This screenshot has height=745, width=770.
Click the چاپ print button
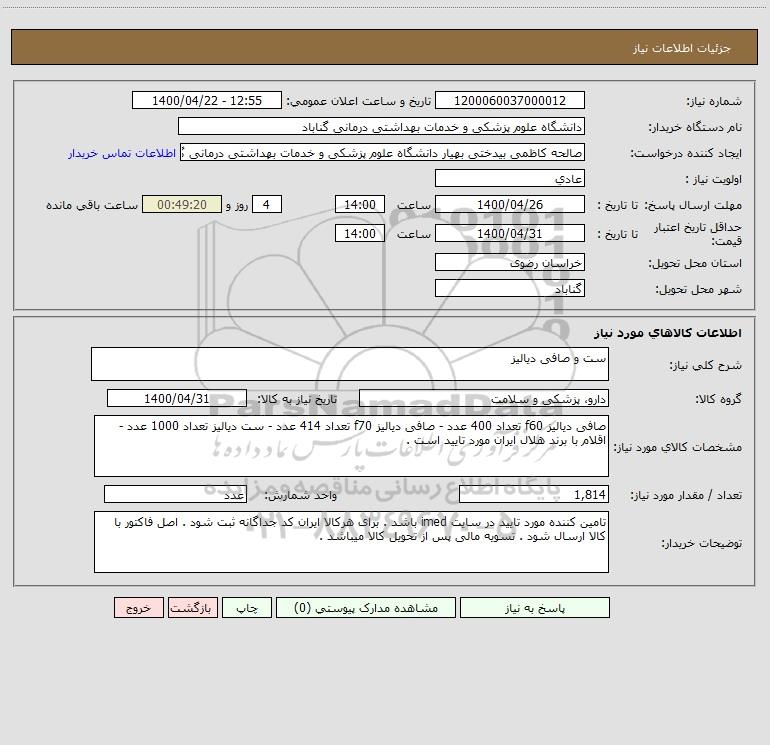[x=247, y=608]
